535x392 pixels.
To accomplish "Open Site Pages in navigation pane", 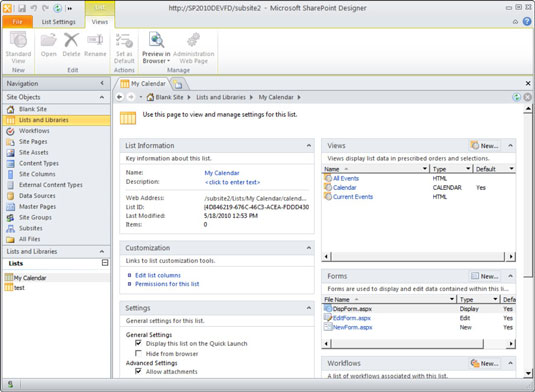I will 33,142.
